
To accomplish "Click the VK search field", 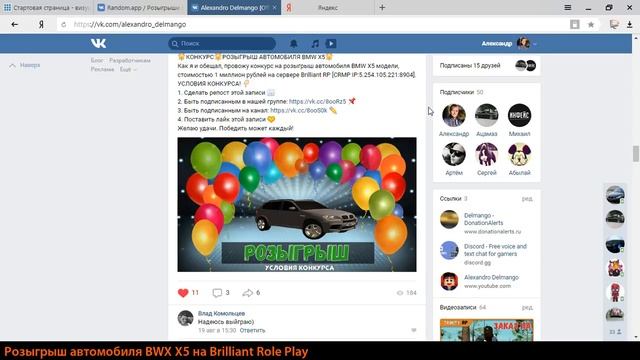I will pos(222,44).
